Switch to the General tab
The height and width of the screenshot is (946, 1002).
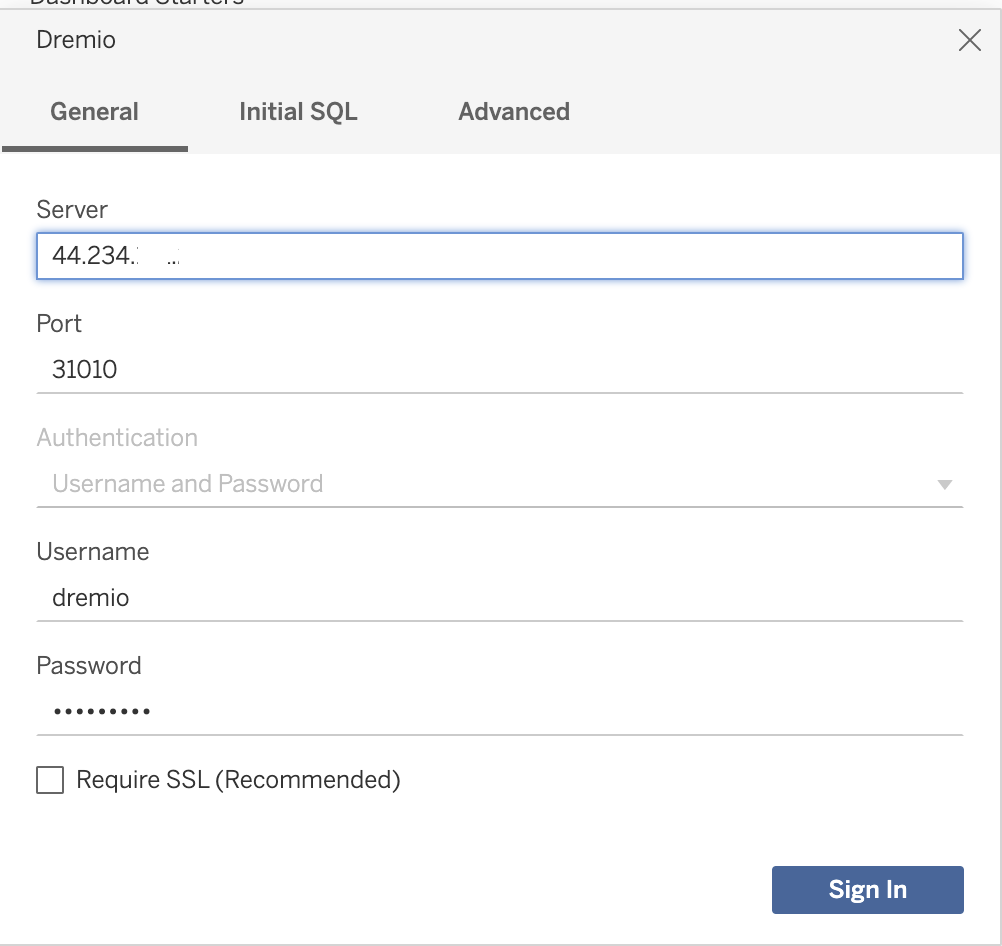point(95,112)
